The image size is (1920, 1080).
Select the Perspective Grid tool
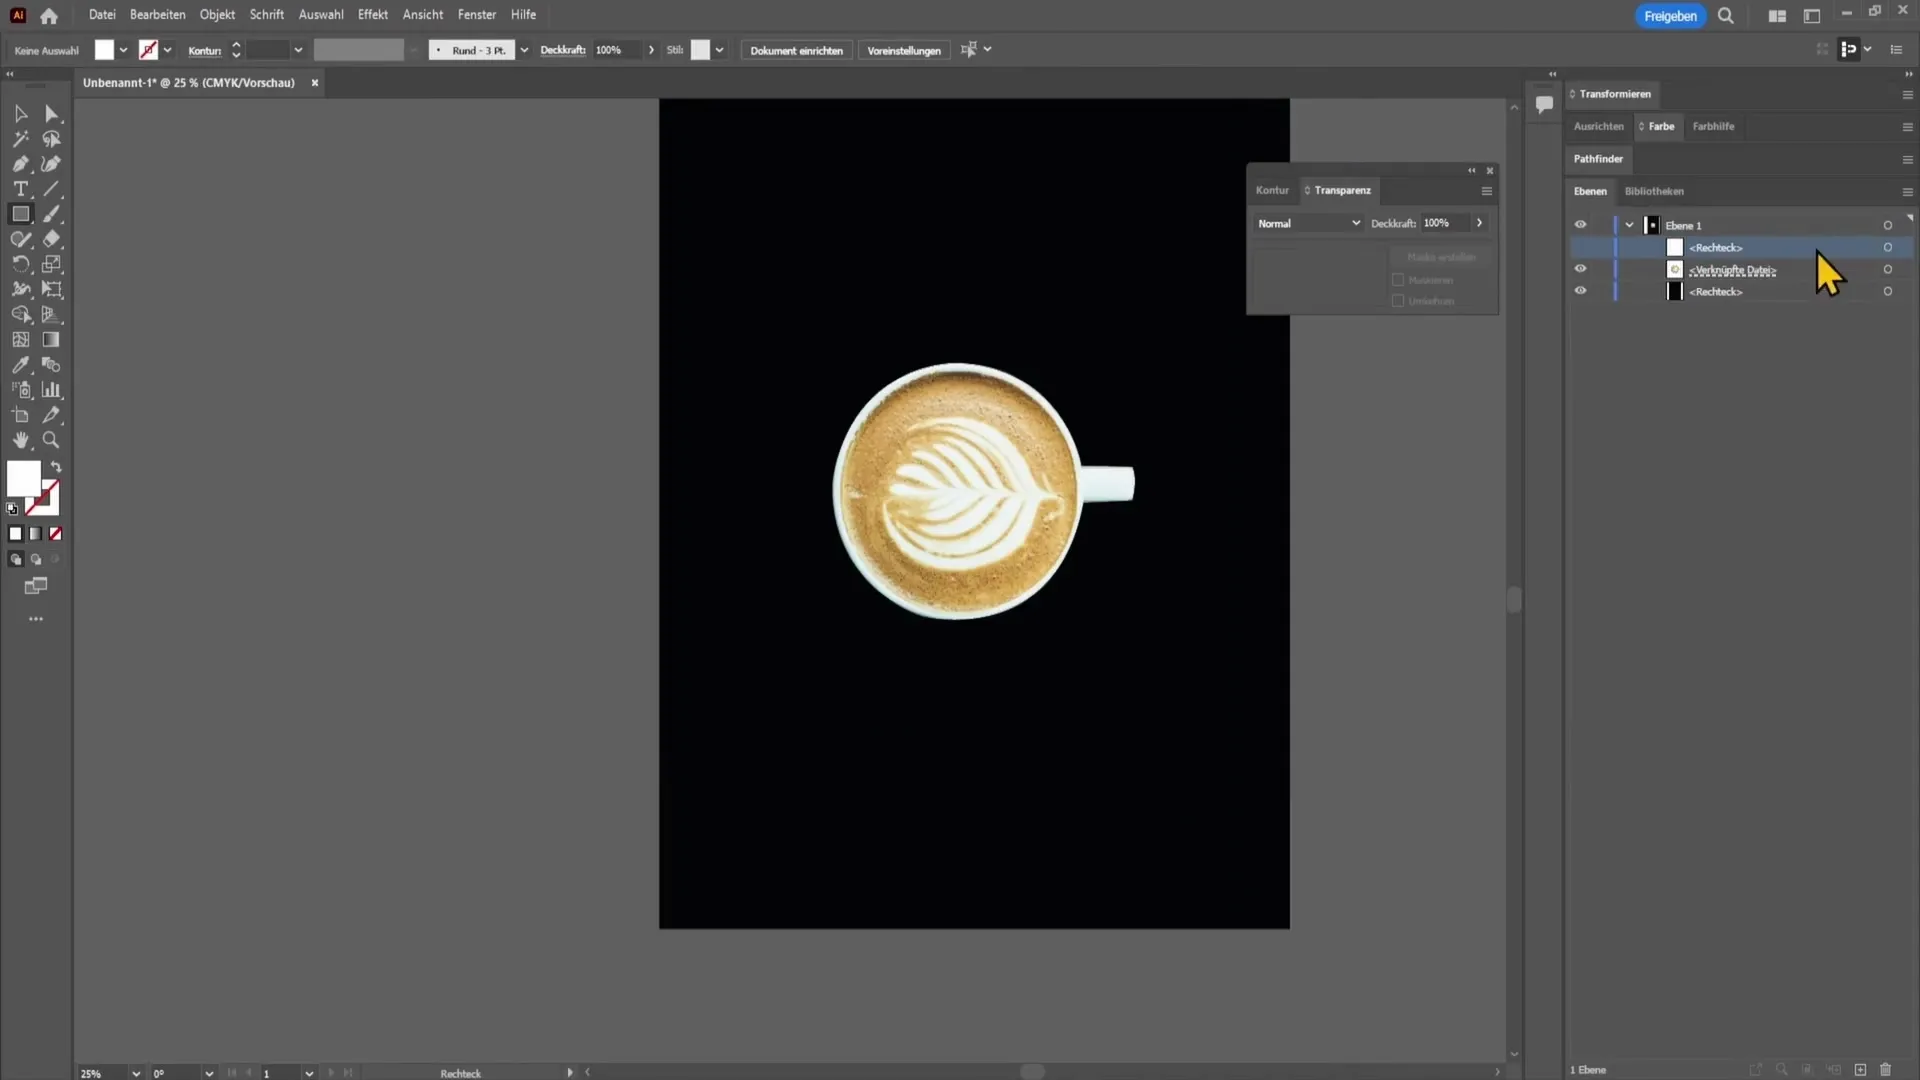tap(52, 314)
